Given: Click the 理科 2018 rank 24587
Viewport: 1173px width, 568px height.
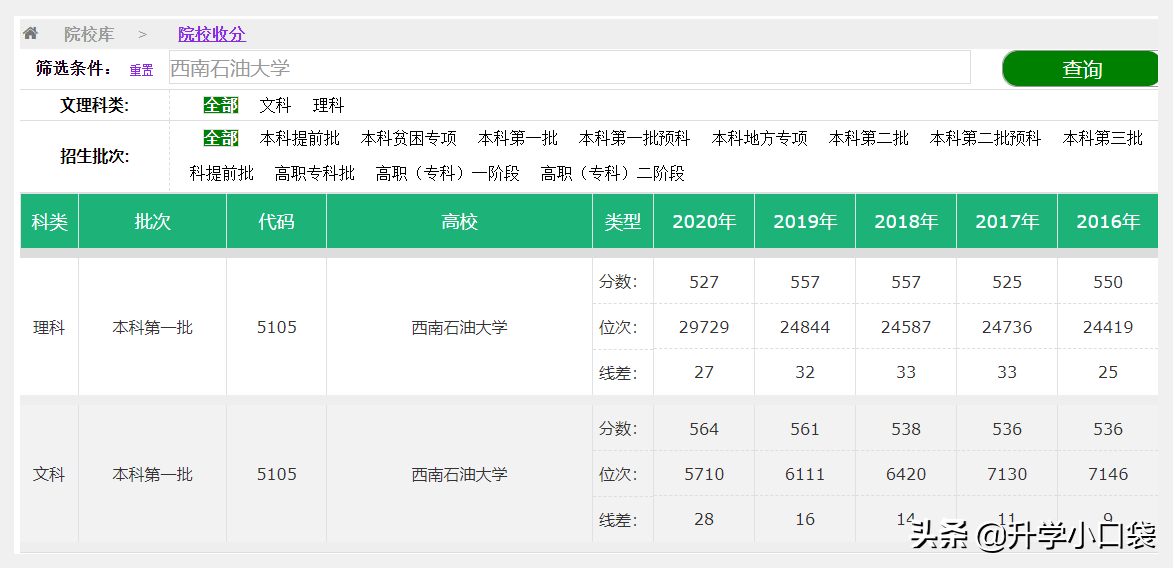Looking at the screenshot, I should pos(906,327).
